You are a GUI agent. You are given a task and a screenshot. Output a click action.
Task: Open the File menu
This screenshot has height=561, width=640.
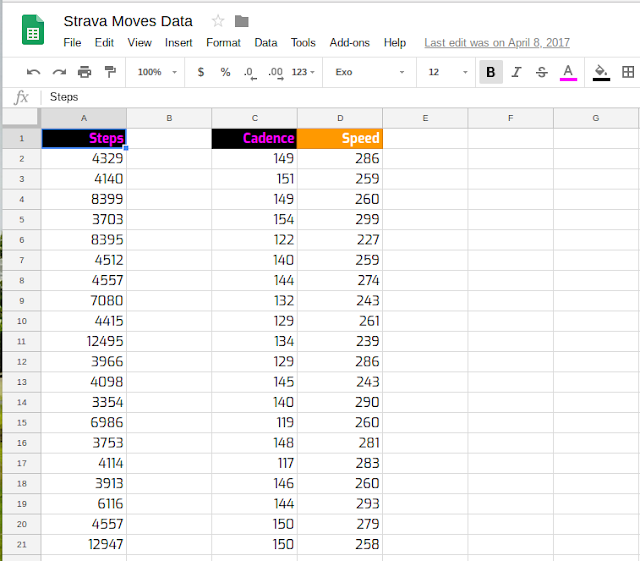coord(72,42)
